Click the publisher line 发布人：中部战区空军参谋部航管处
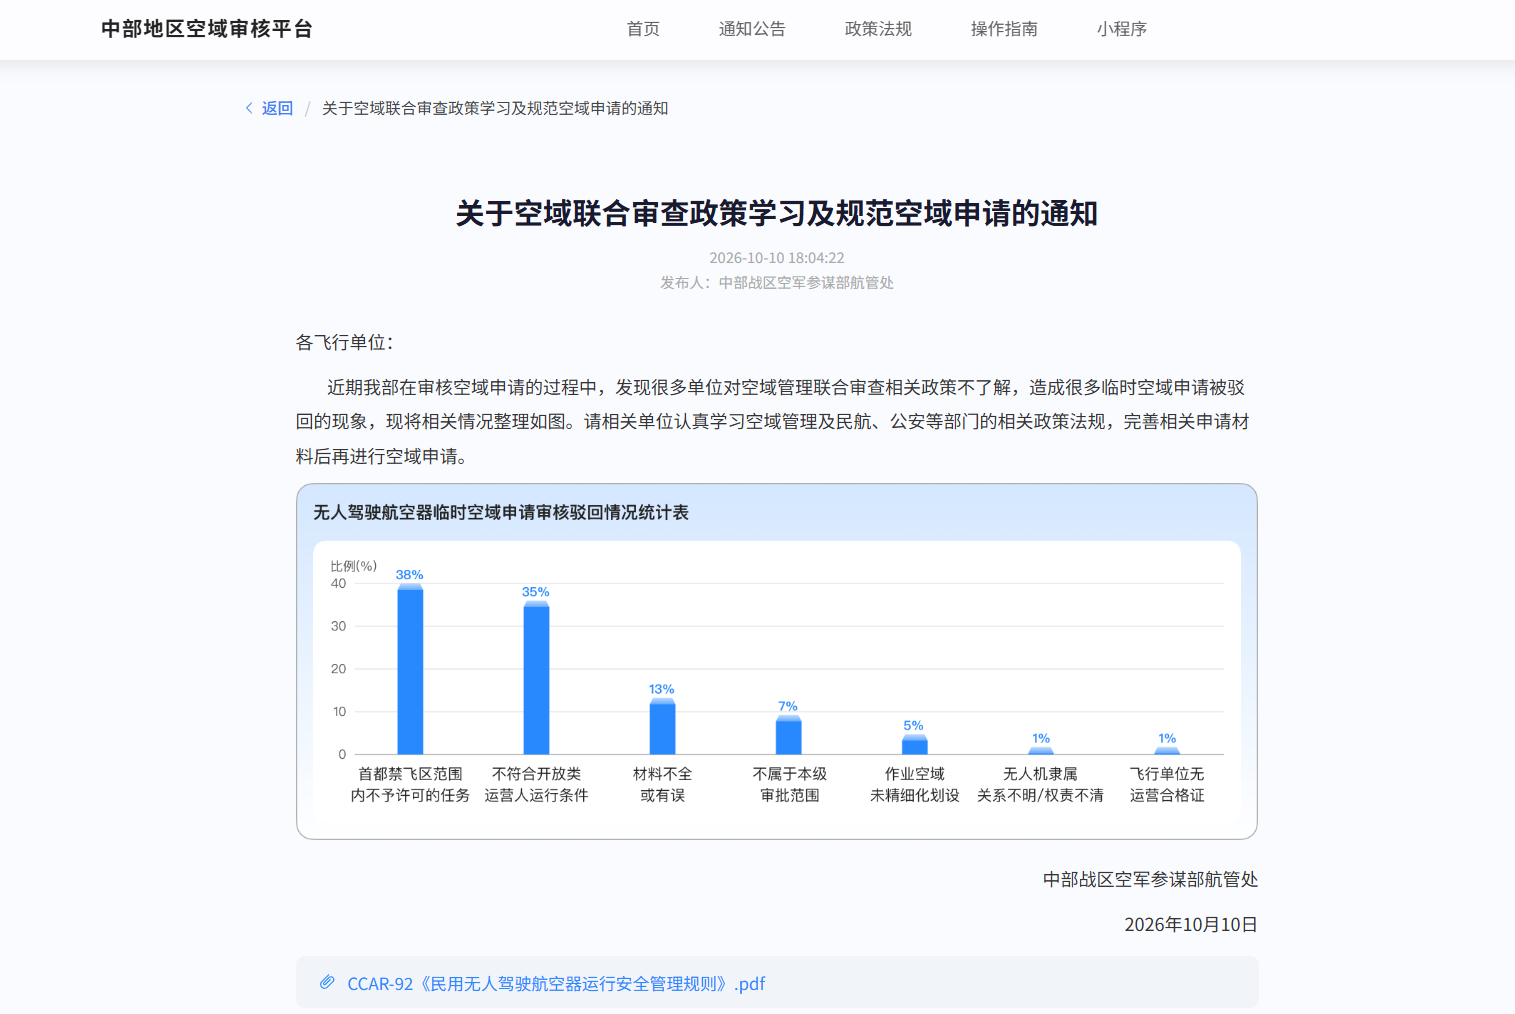Screen dimensions: 1515x1014 tap(777, 283)
